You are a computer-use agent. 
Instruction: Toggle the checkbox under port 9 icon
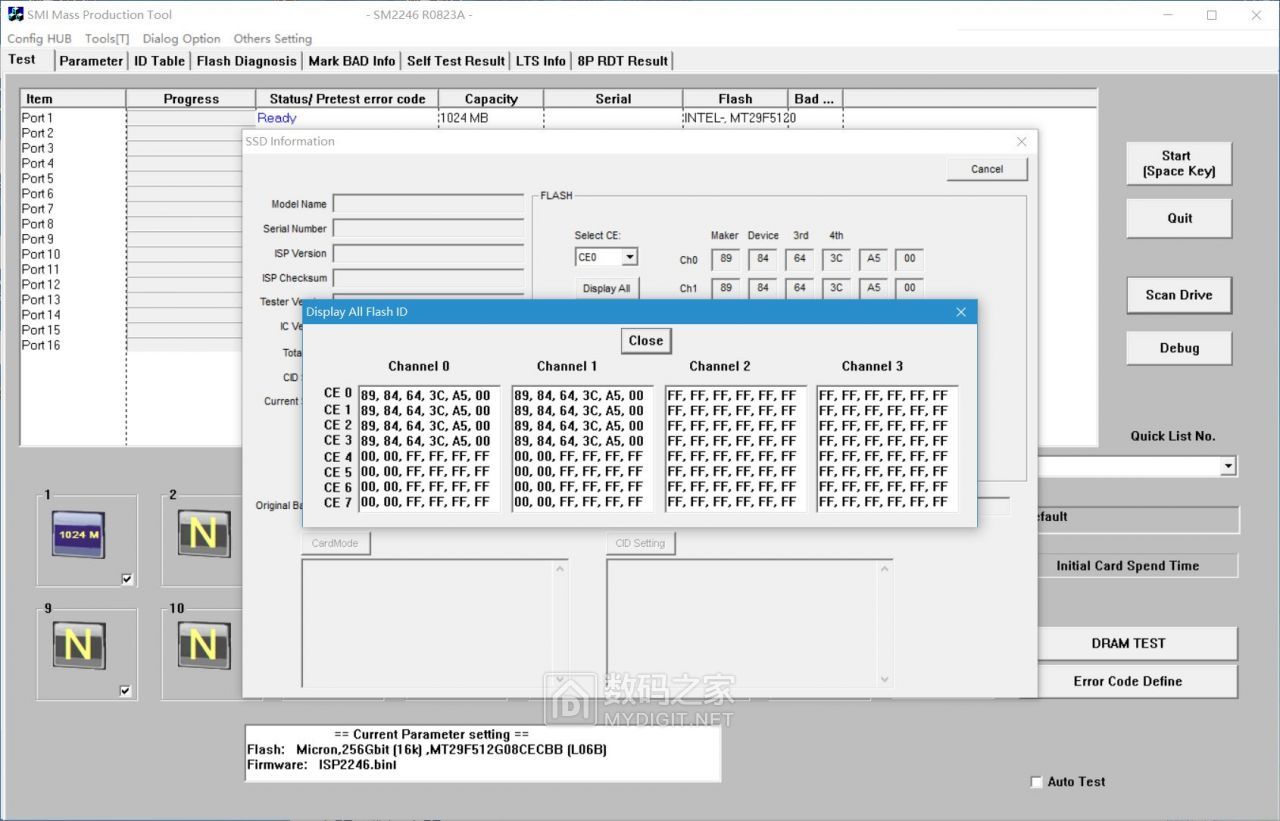pos(126,691)
